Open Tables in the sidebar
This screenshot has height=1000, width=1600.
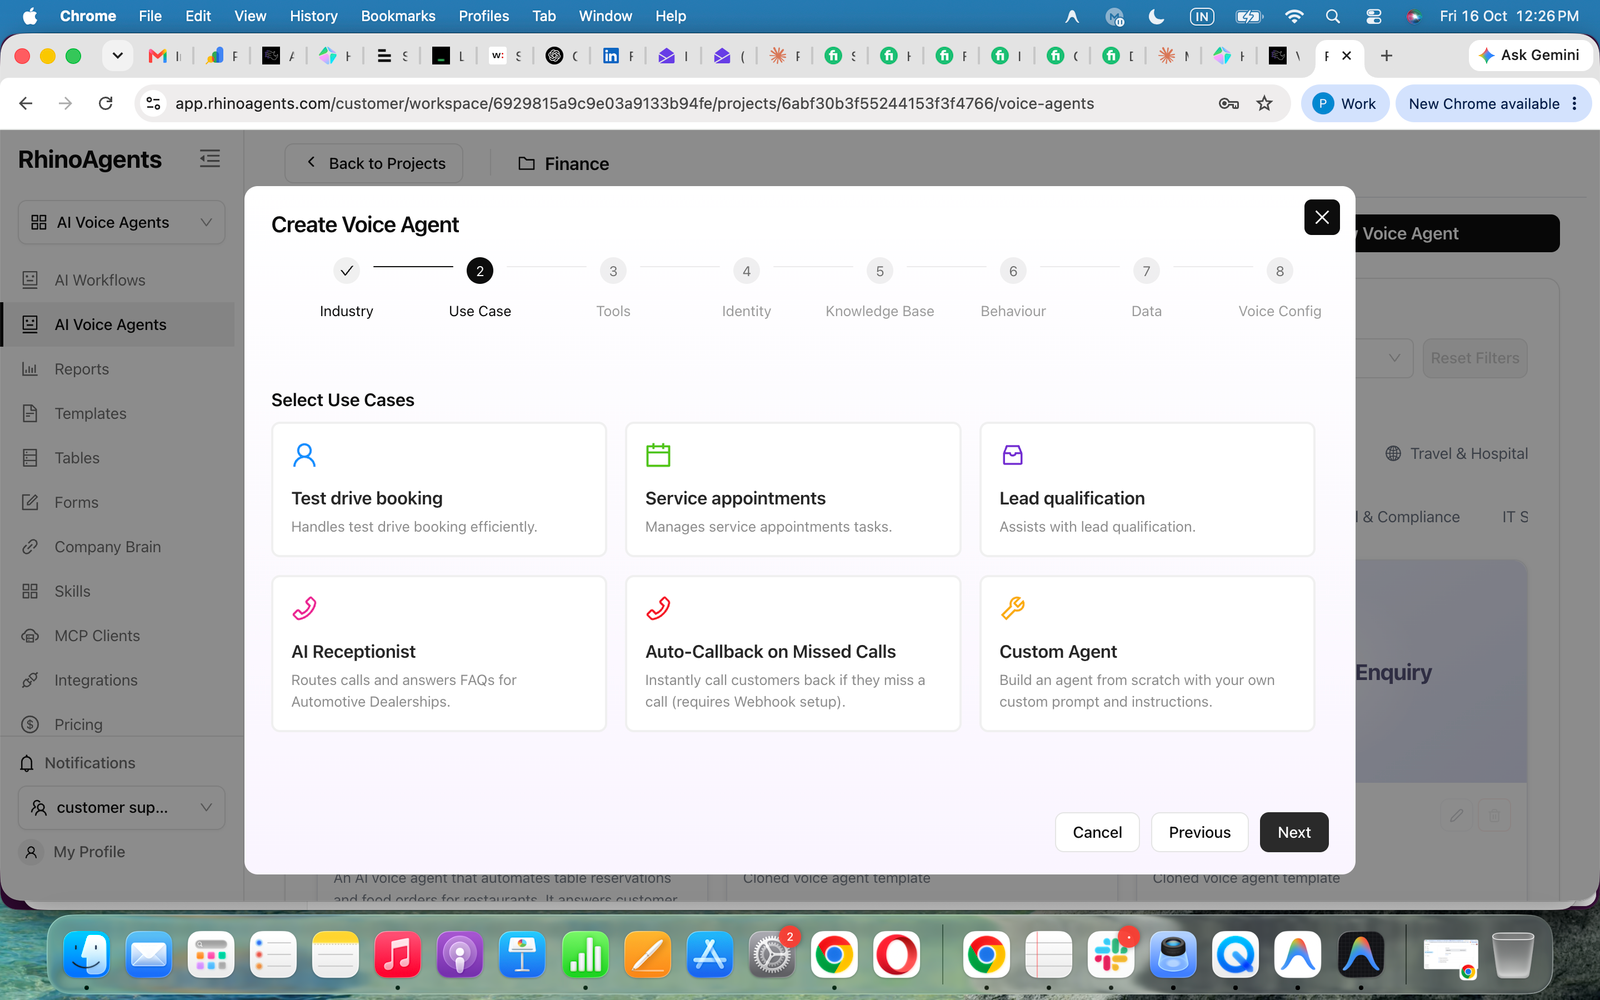click(x=77, y=458)
